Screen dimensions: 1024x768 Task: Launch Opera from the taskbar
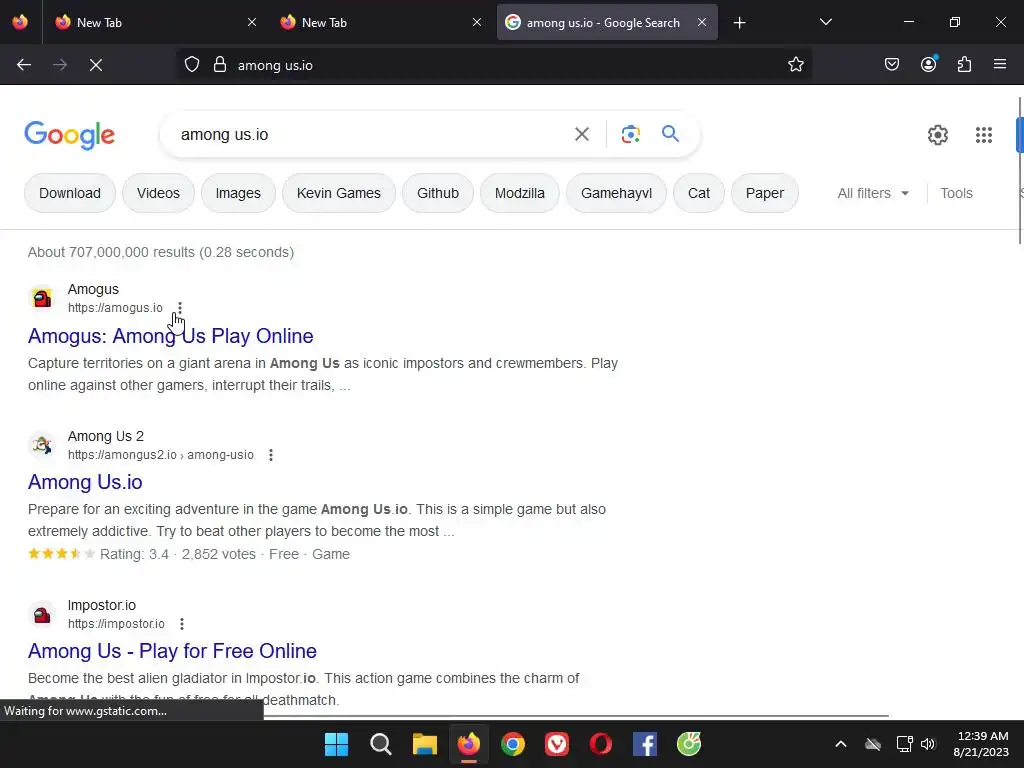pos(601,744)
